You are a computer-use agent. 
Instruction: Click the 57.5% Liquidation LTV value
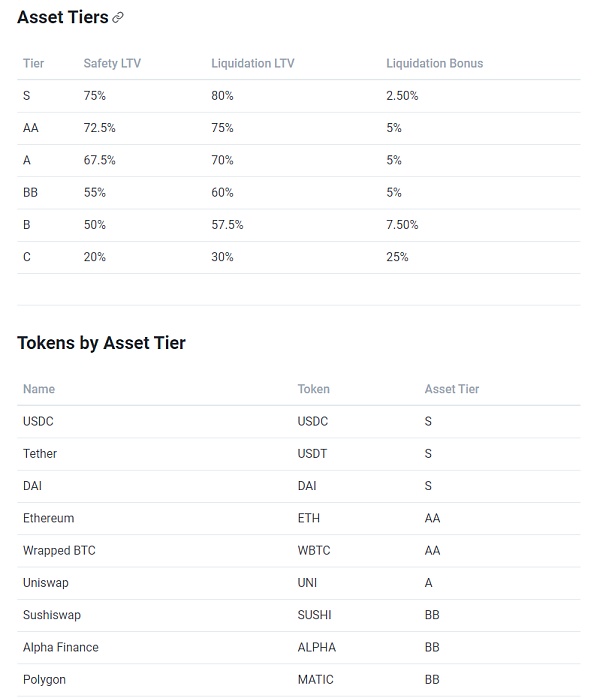click(x=227, y=225)
